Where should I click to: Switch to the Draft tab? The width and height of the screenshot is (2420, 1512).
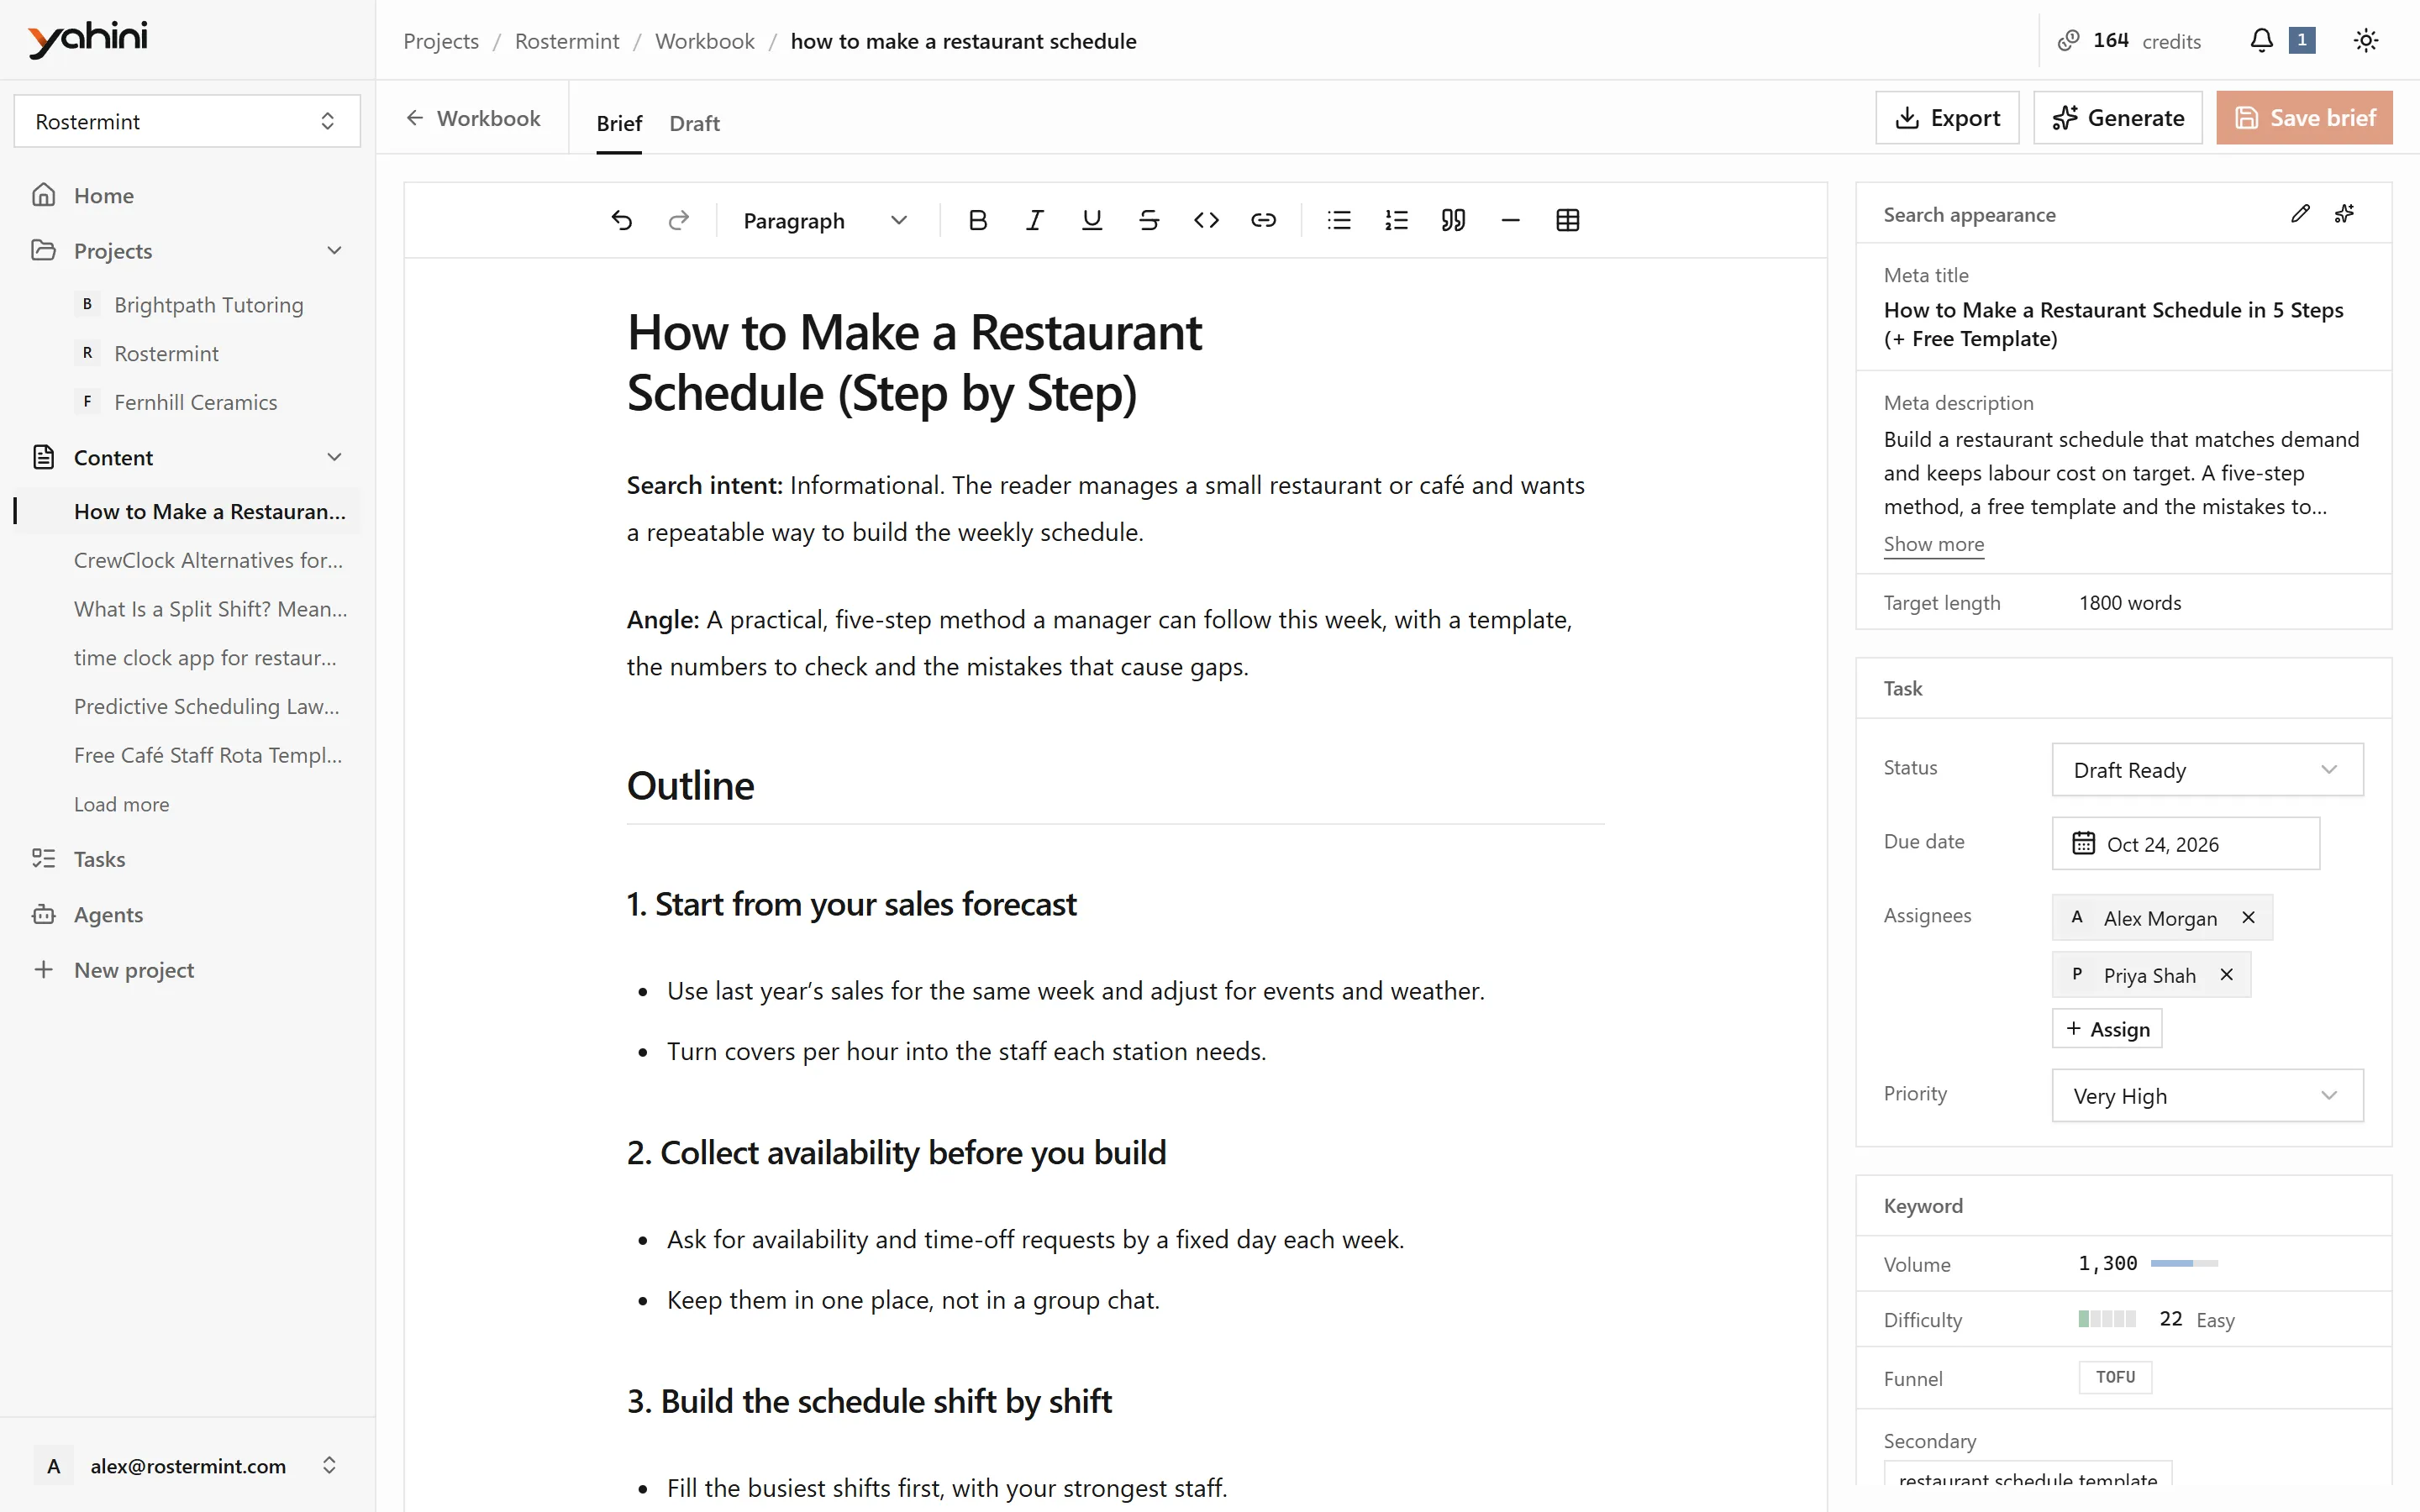pos(694,123)
